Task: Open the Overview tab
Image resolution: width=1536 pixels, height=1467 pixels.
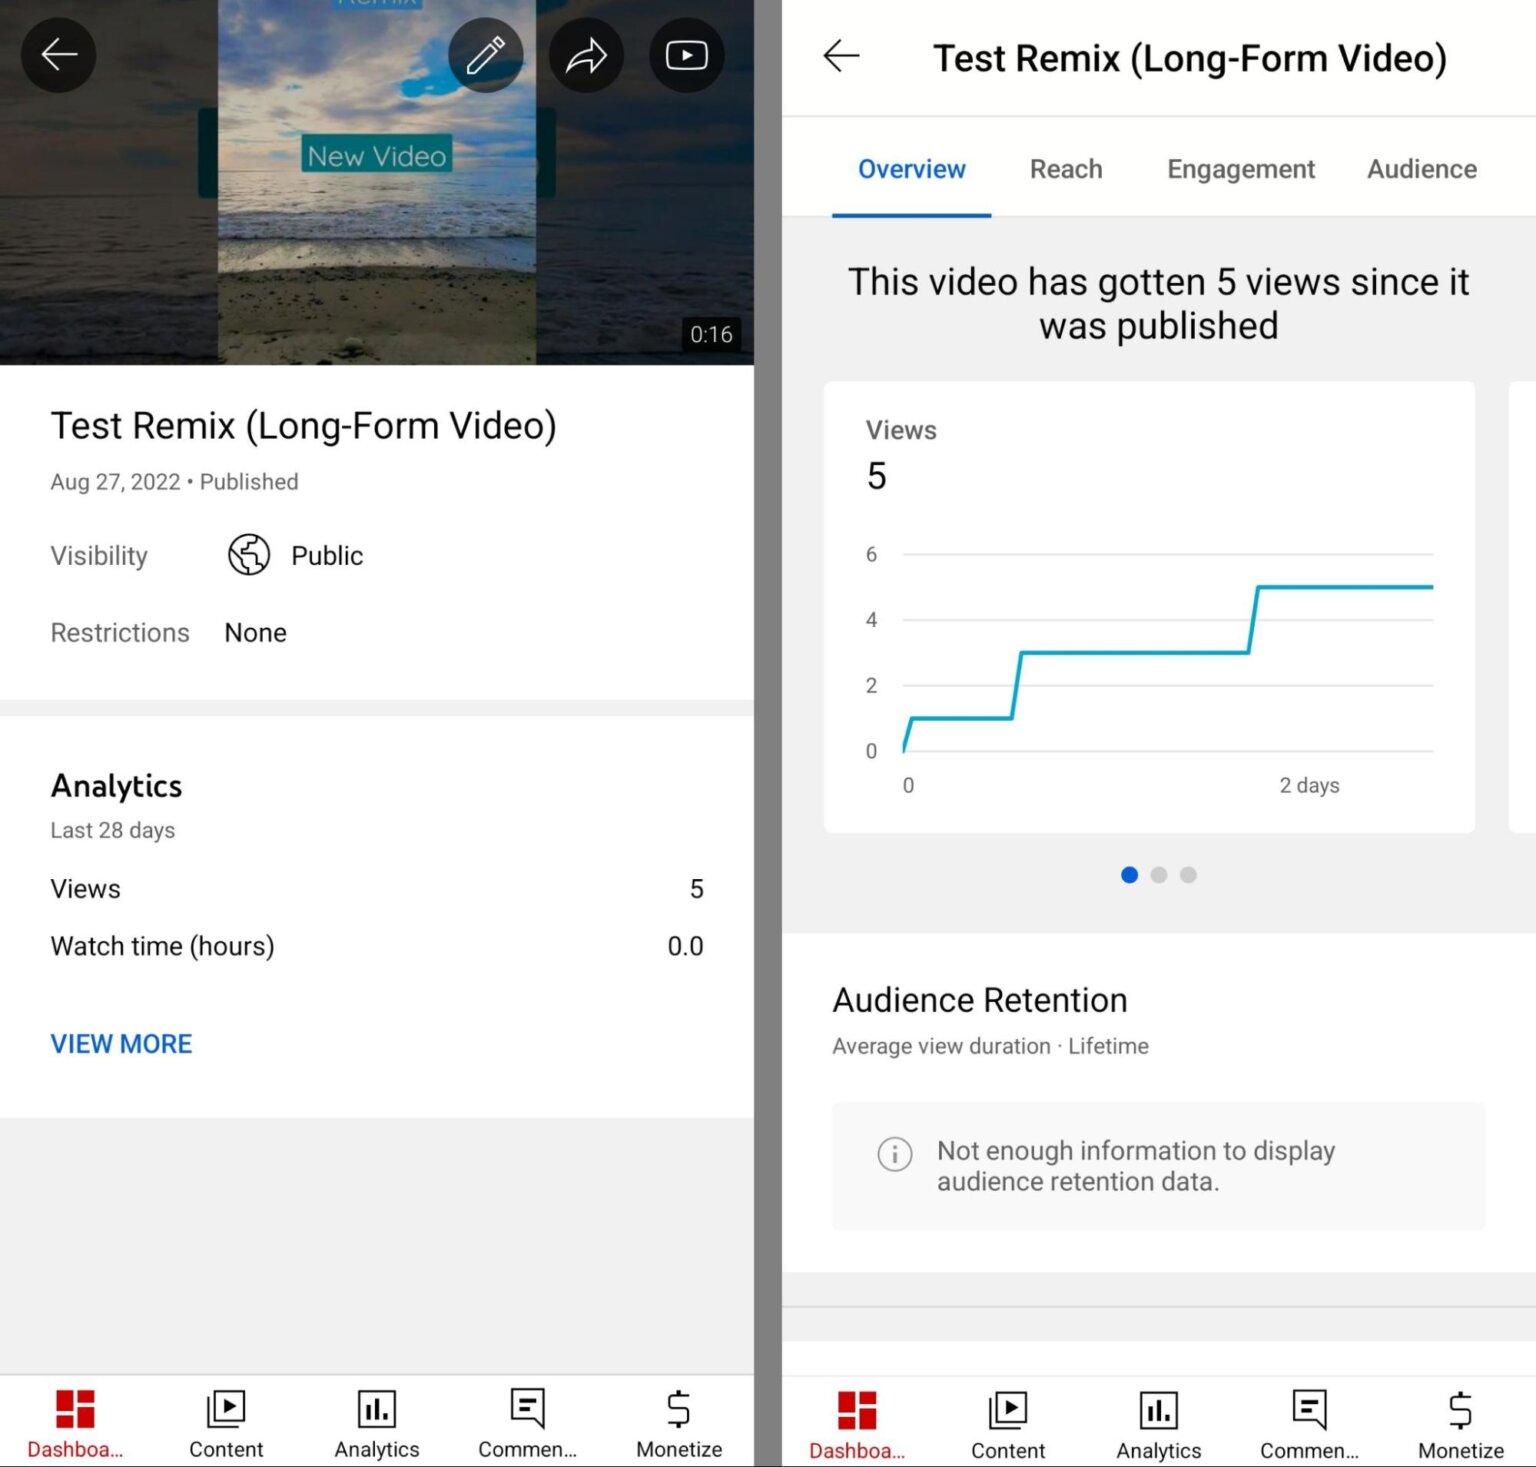Action: click(911, 169)
